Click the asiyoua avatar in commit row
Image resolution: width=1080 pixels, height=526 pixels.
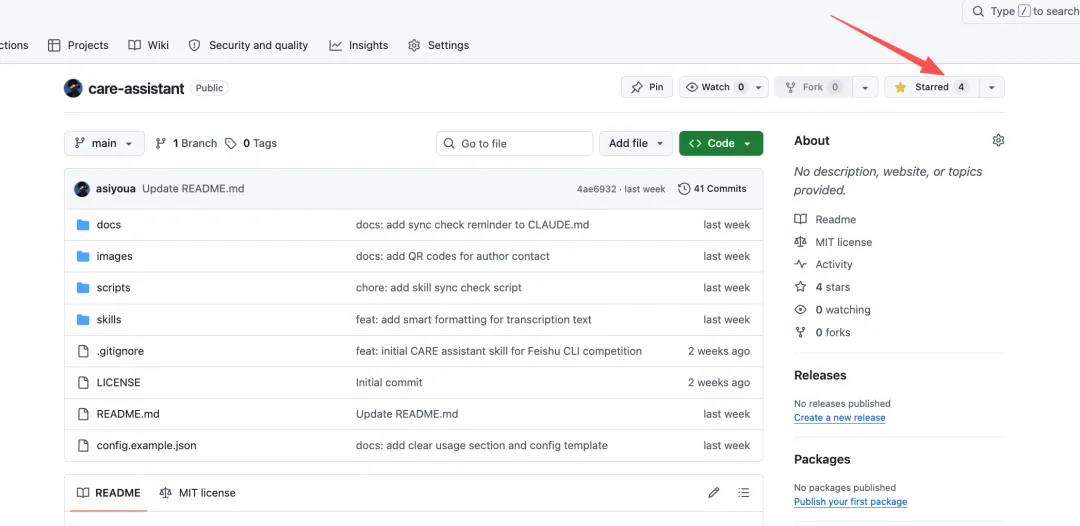(82, 189)
